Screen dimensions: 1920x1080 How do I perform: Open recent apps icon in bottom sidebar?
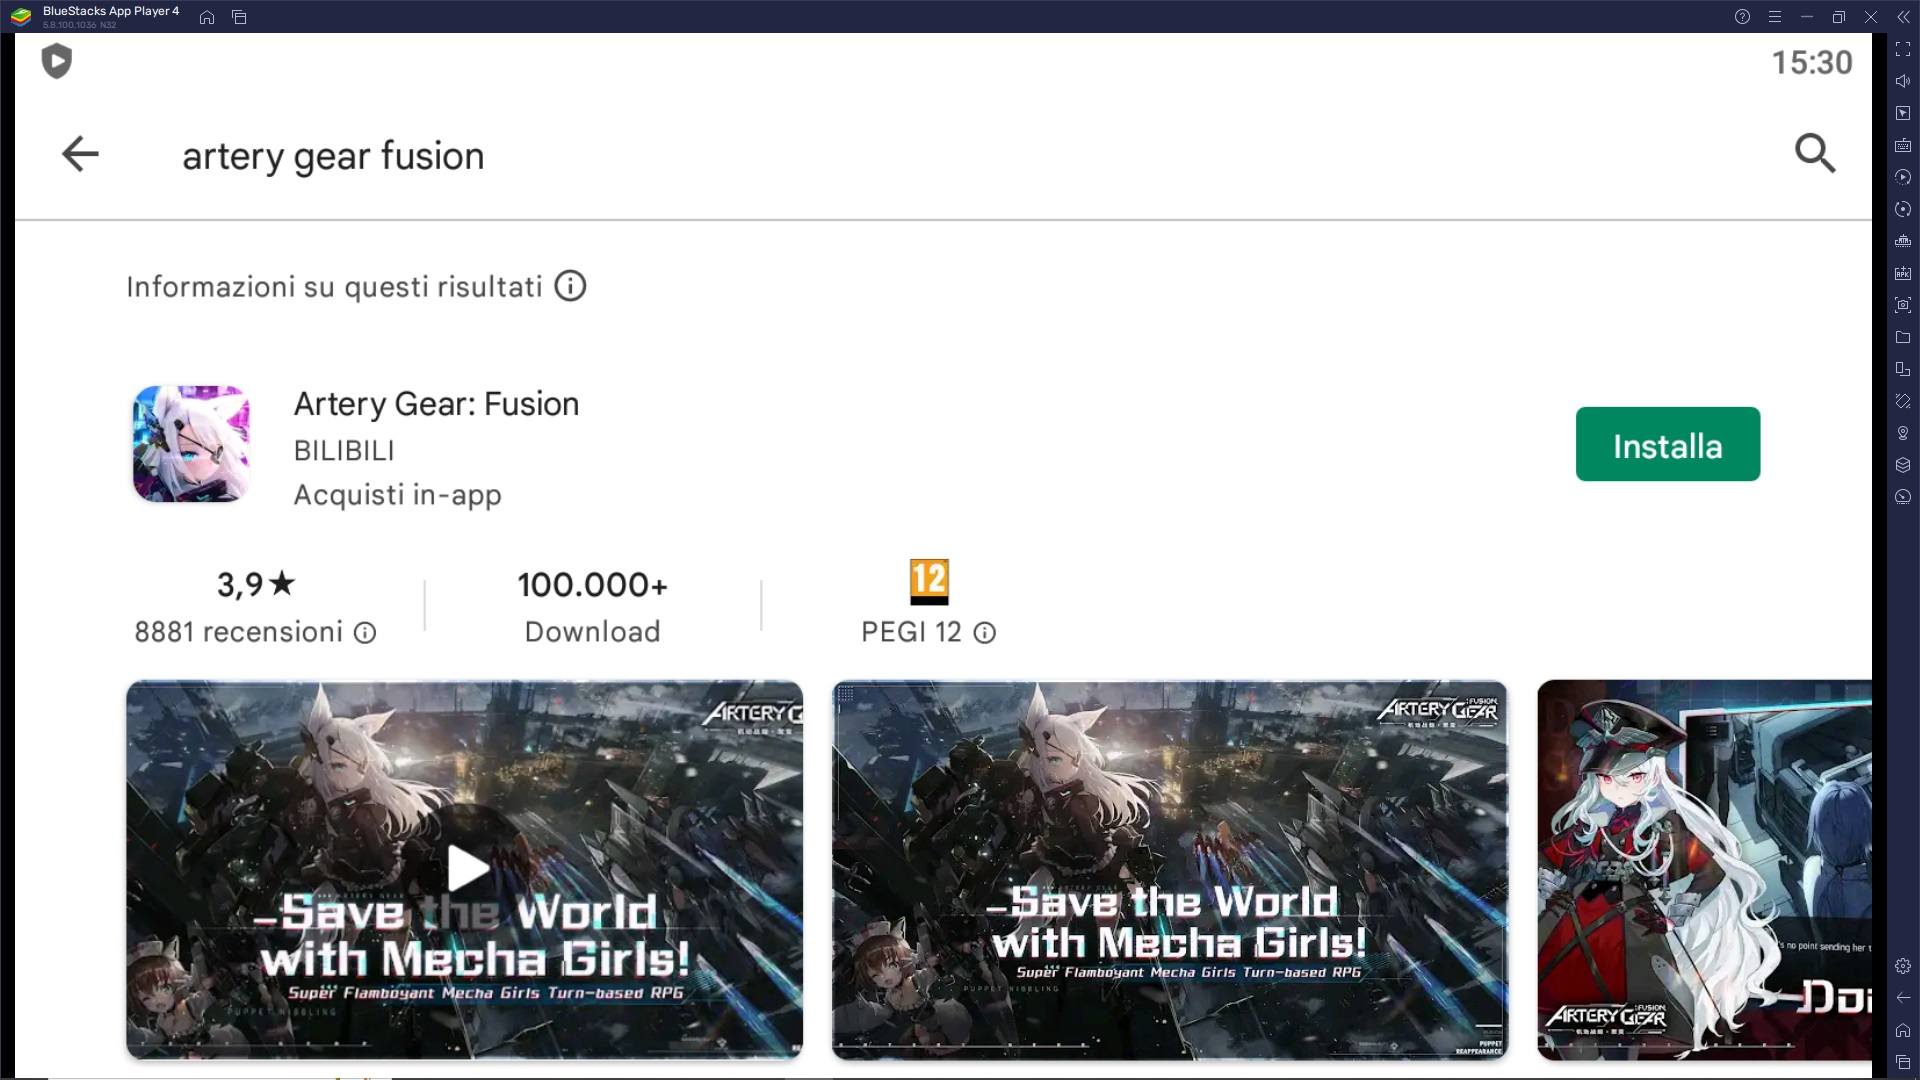point(1903,1062)
